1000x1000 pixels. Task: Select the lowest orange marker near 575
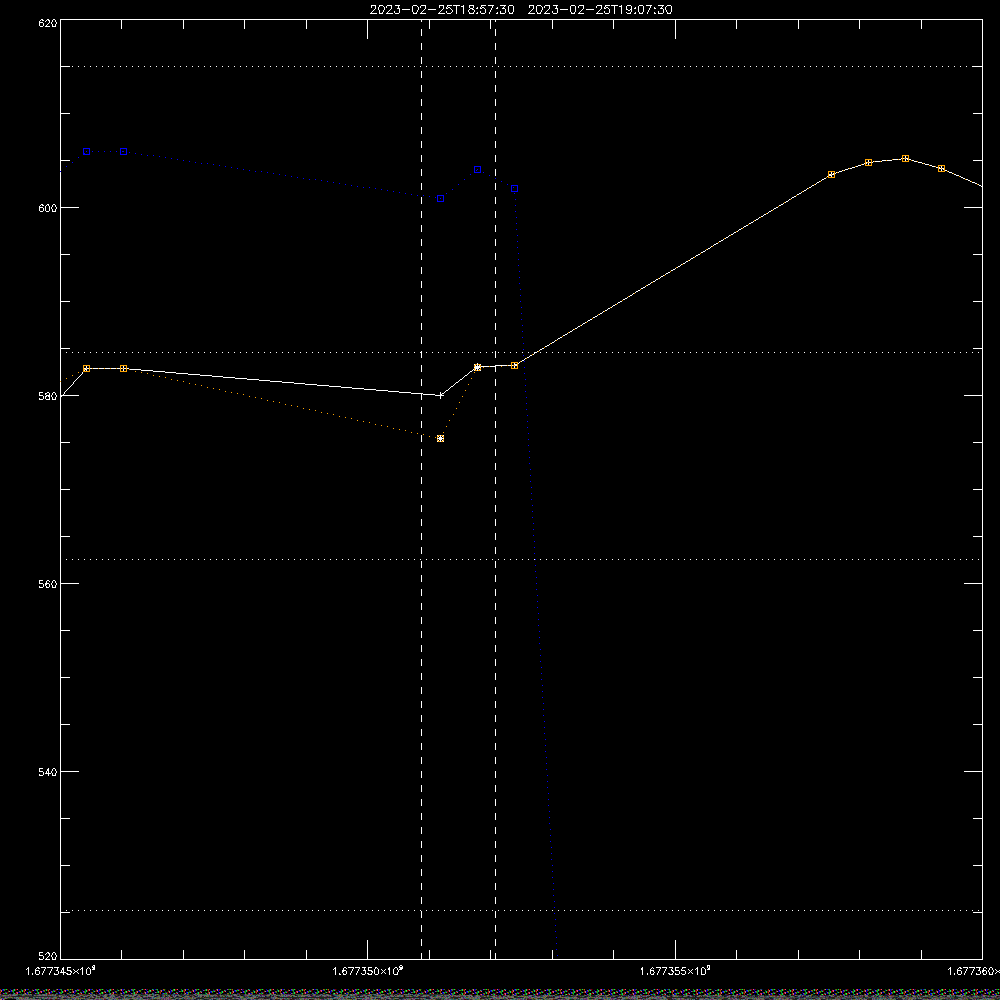440,439
